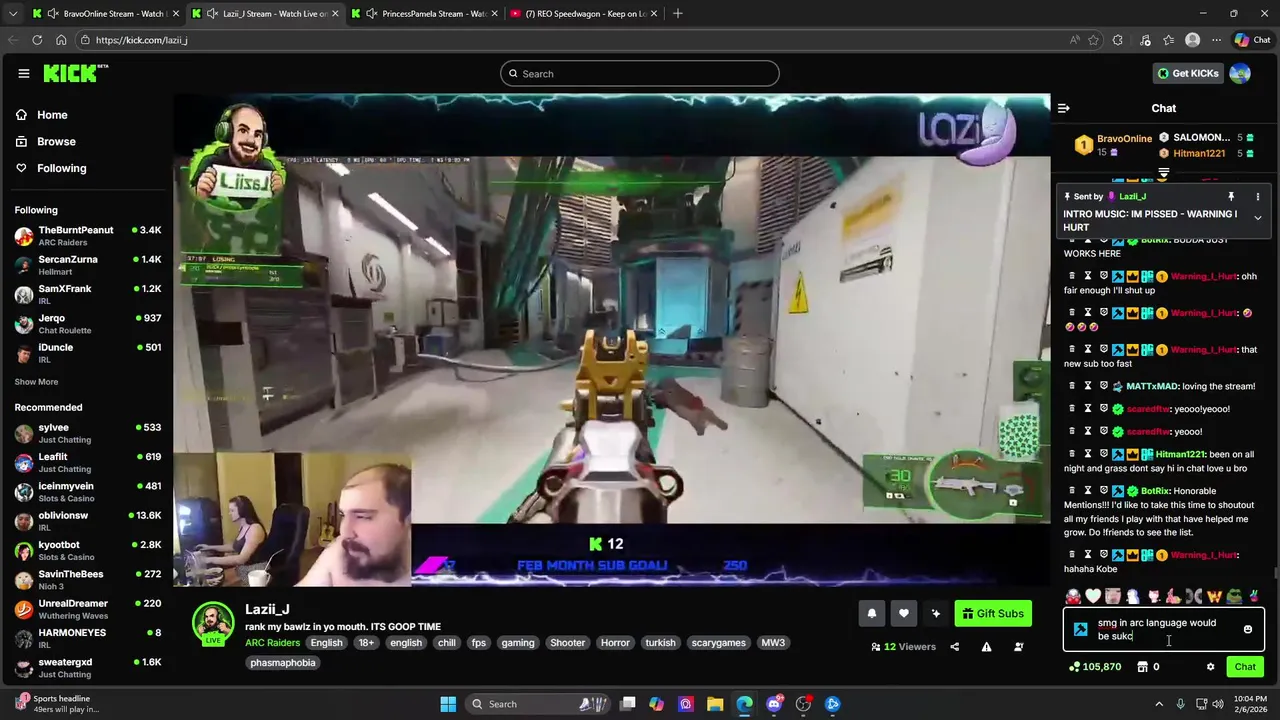
Task: Click BravoOnline on gift leaderboard
Action: pyautogui.click(x=1124, y=139)
